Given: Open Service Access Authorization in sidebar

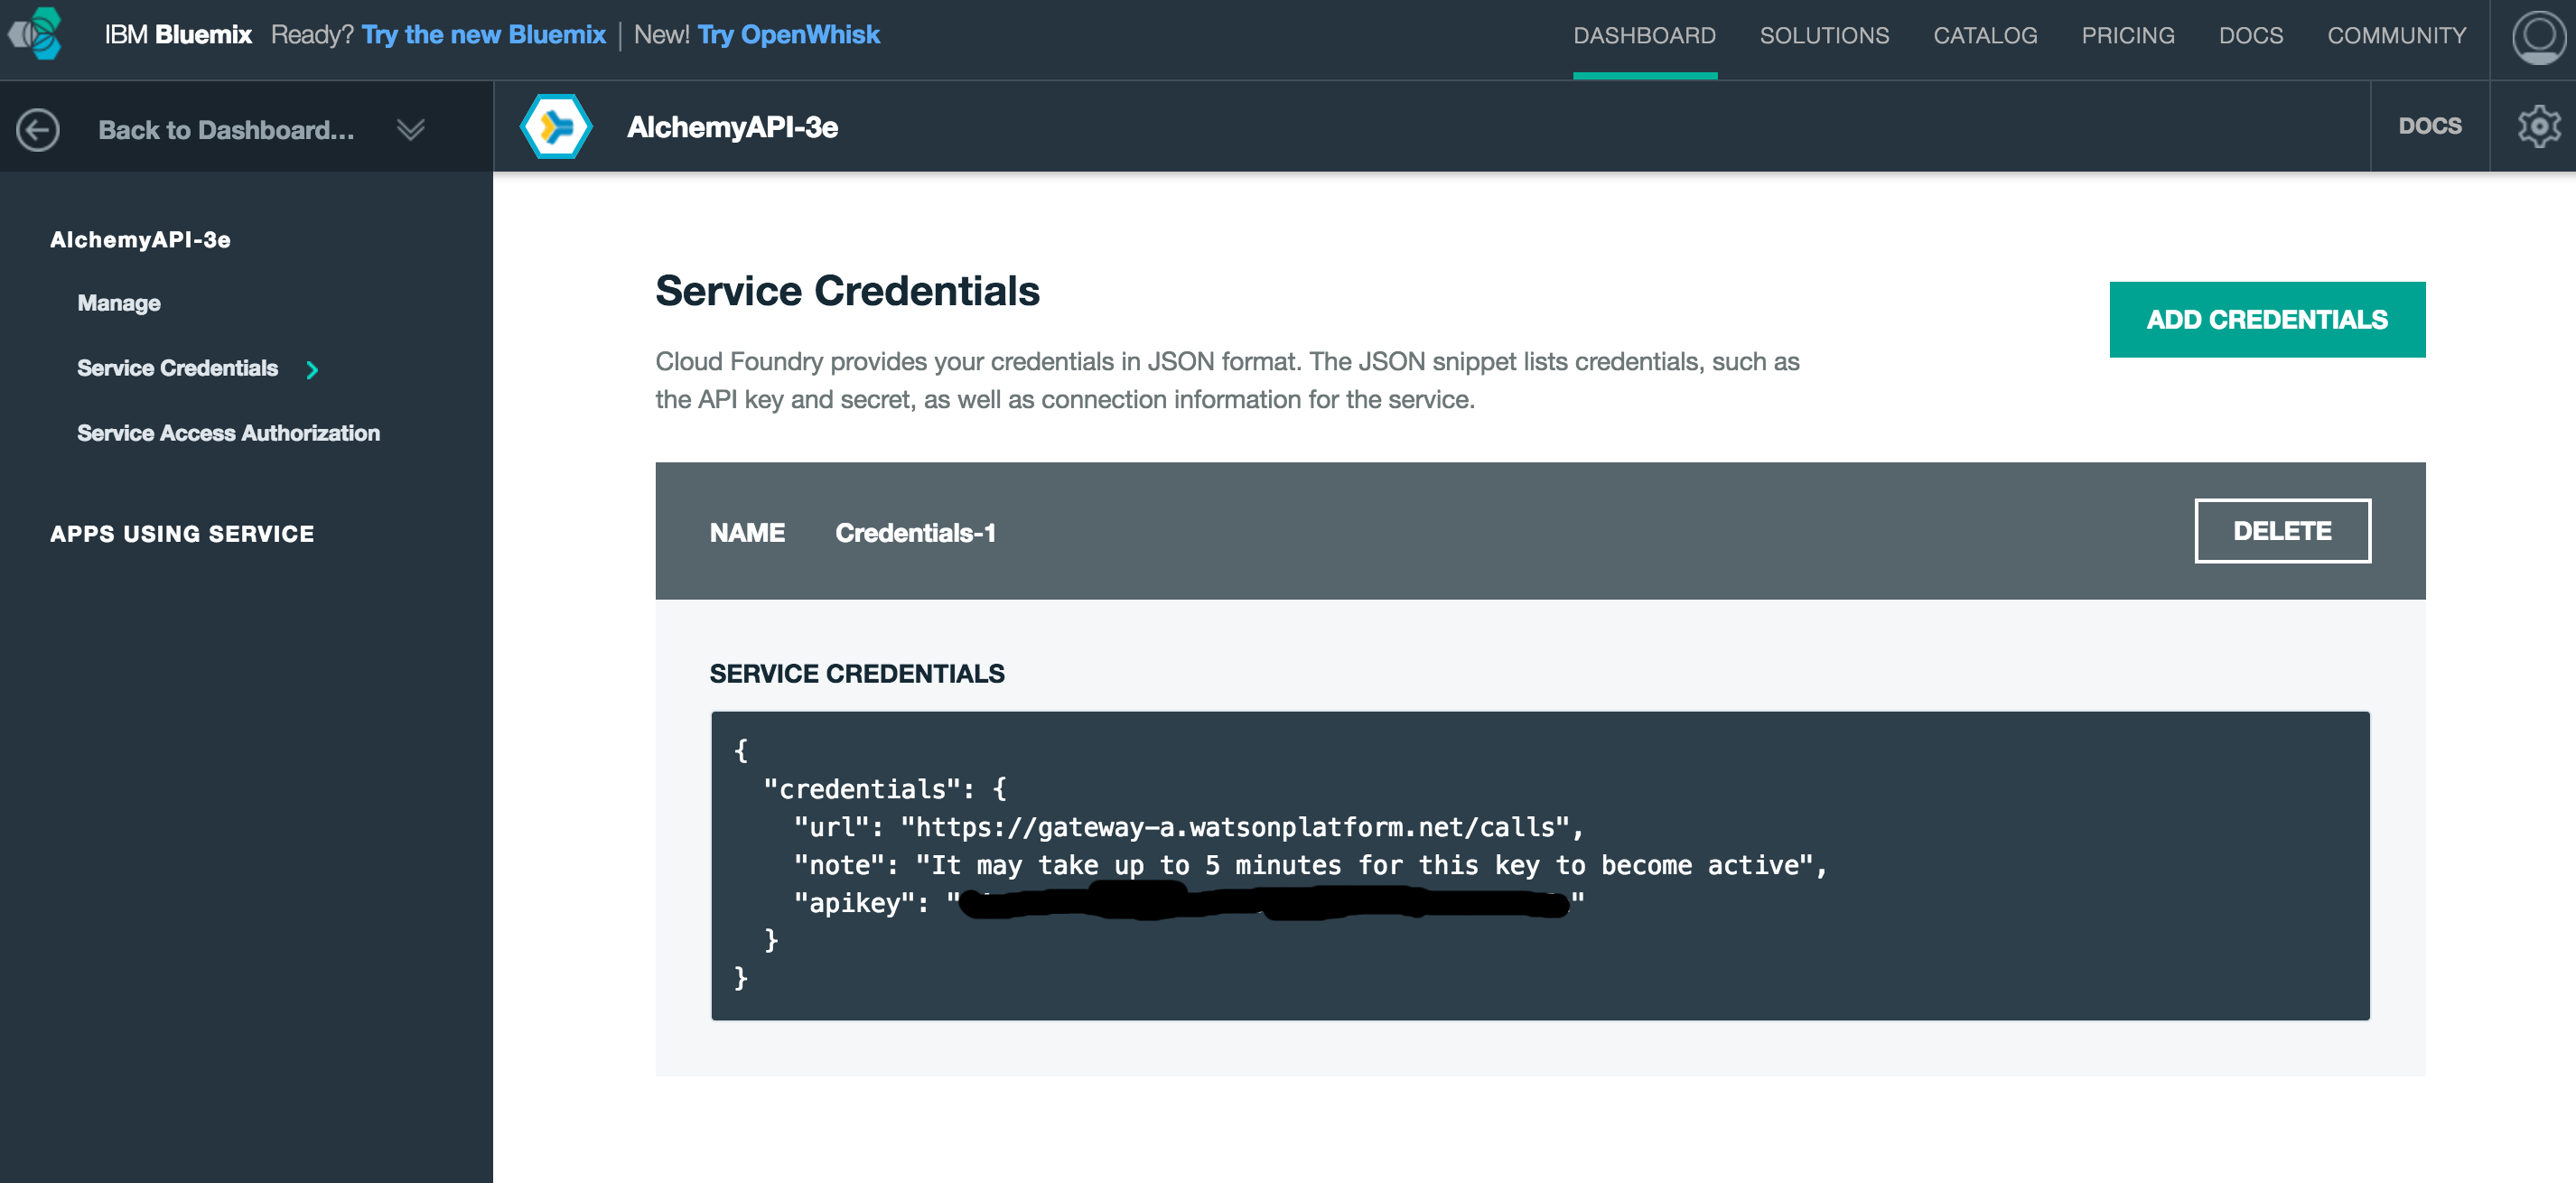Looking at the screenshot, I should [229, 433].
